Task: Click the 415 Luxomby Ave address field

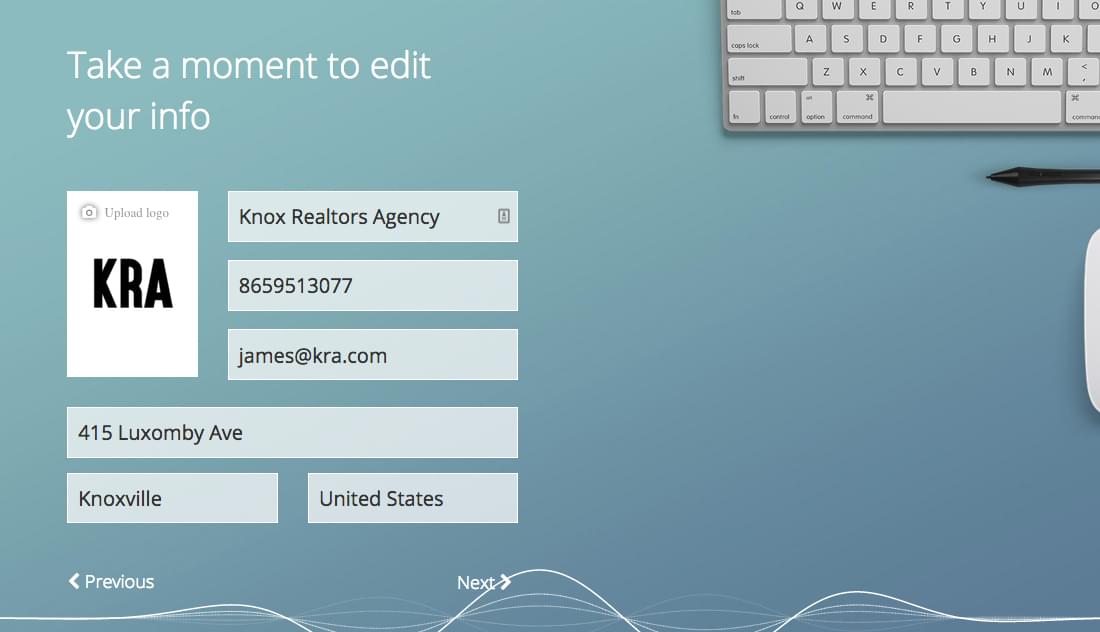Action: coord(292,432)
